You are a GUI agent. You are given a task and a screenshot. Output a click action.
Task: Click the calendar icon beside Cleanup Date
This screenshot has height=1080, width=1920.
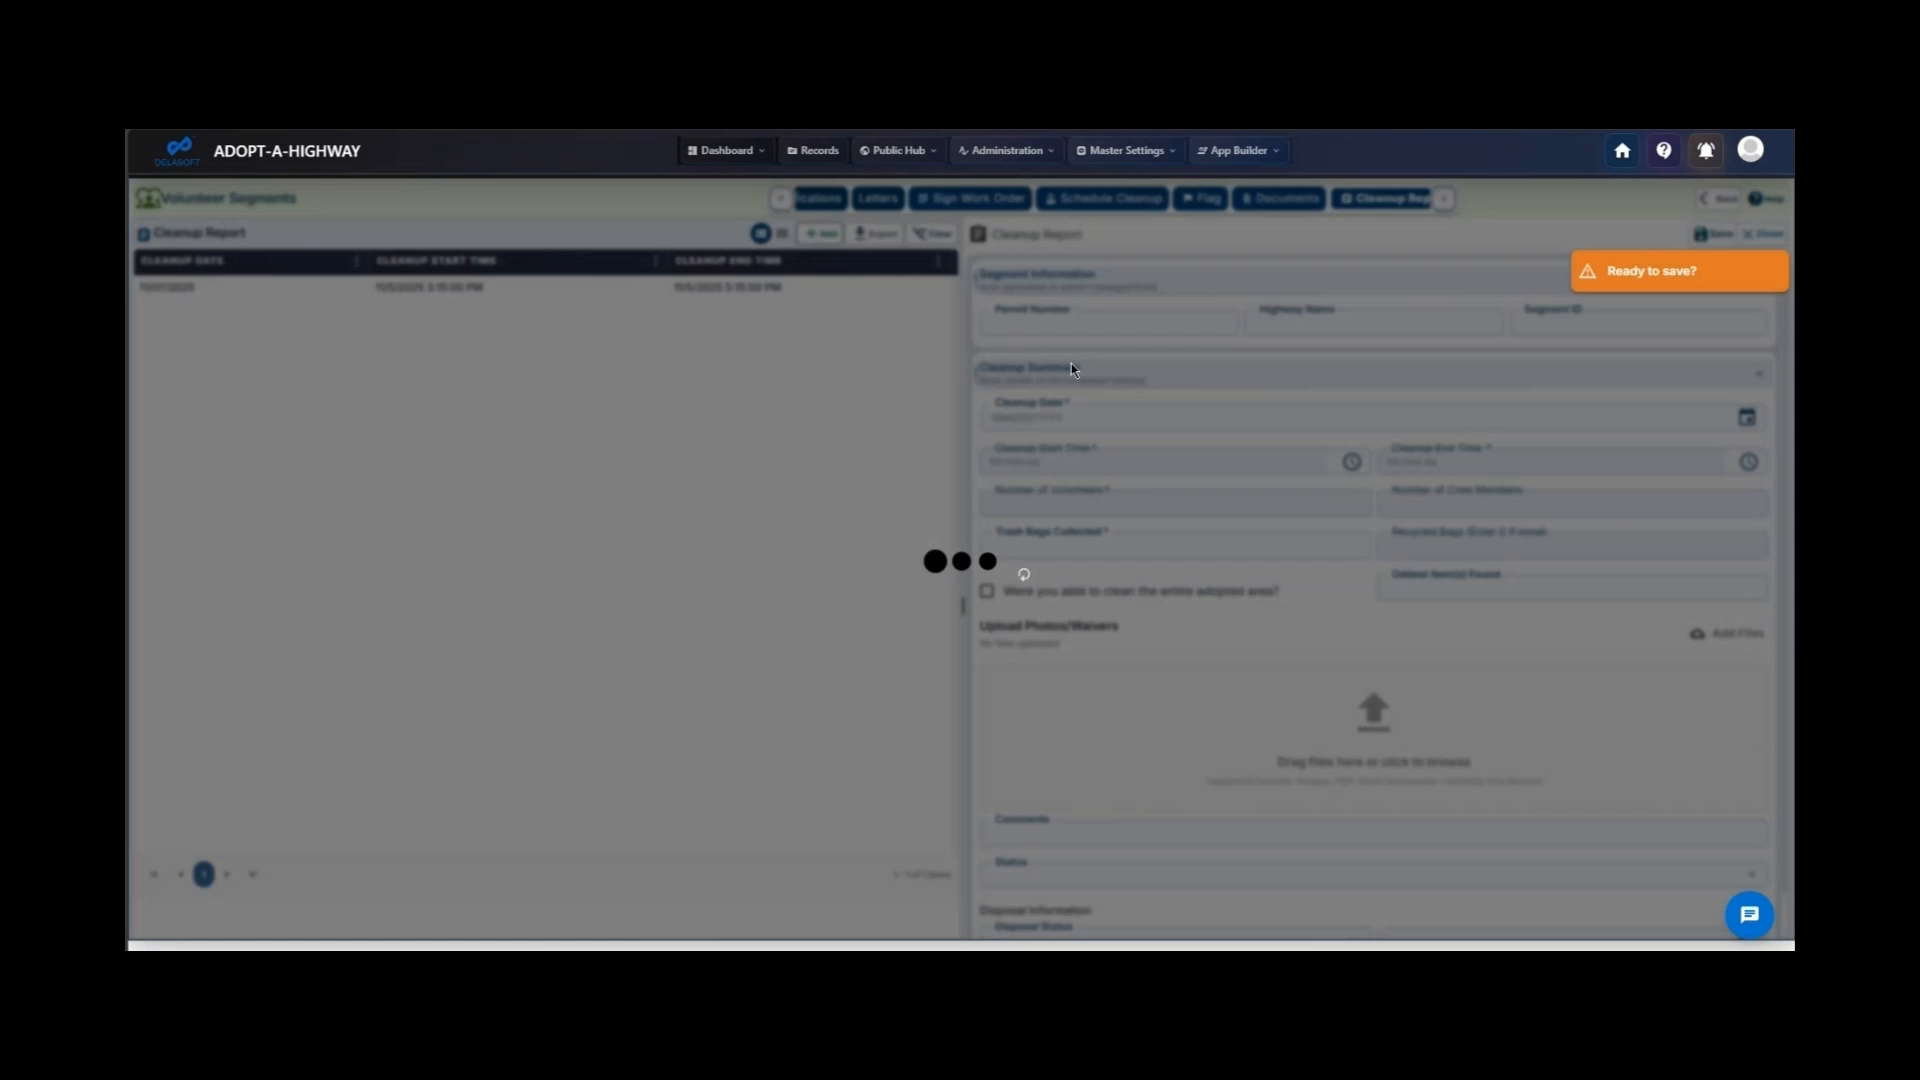pos(1746,417)
